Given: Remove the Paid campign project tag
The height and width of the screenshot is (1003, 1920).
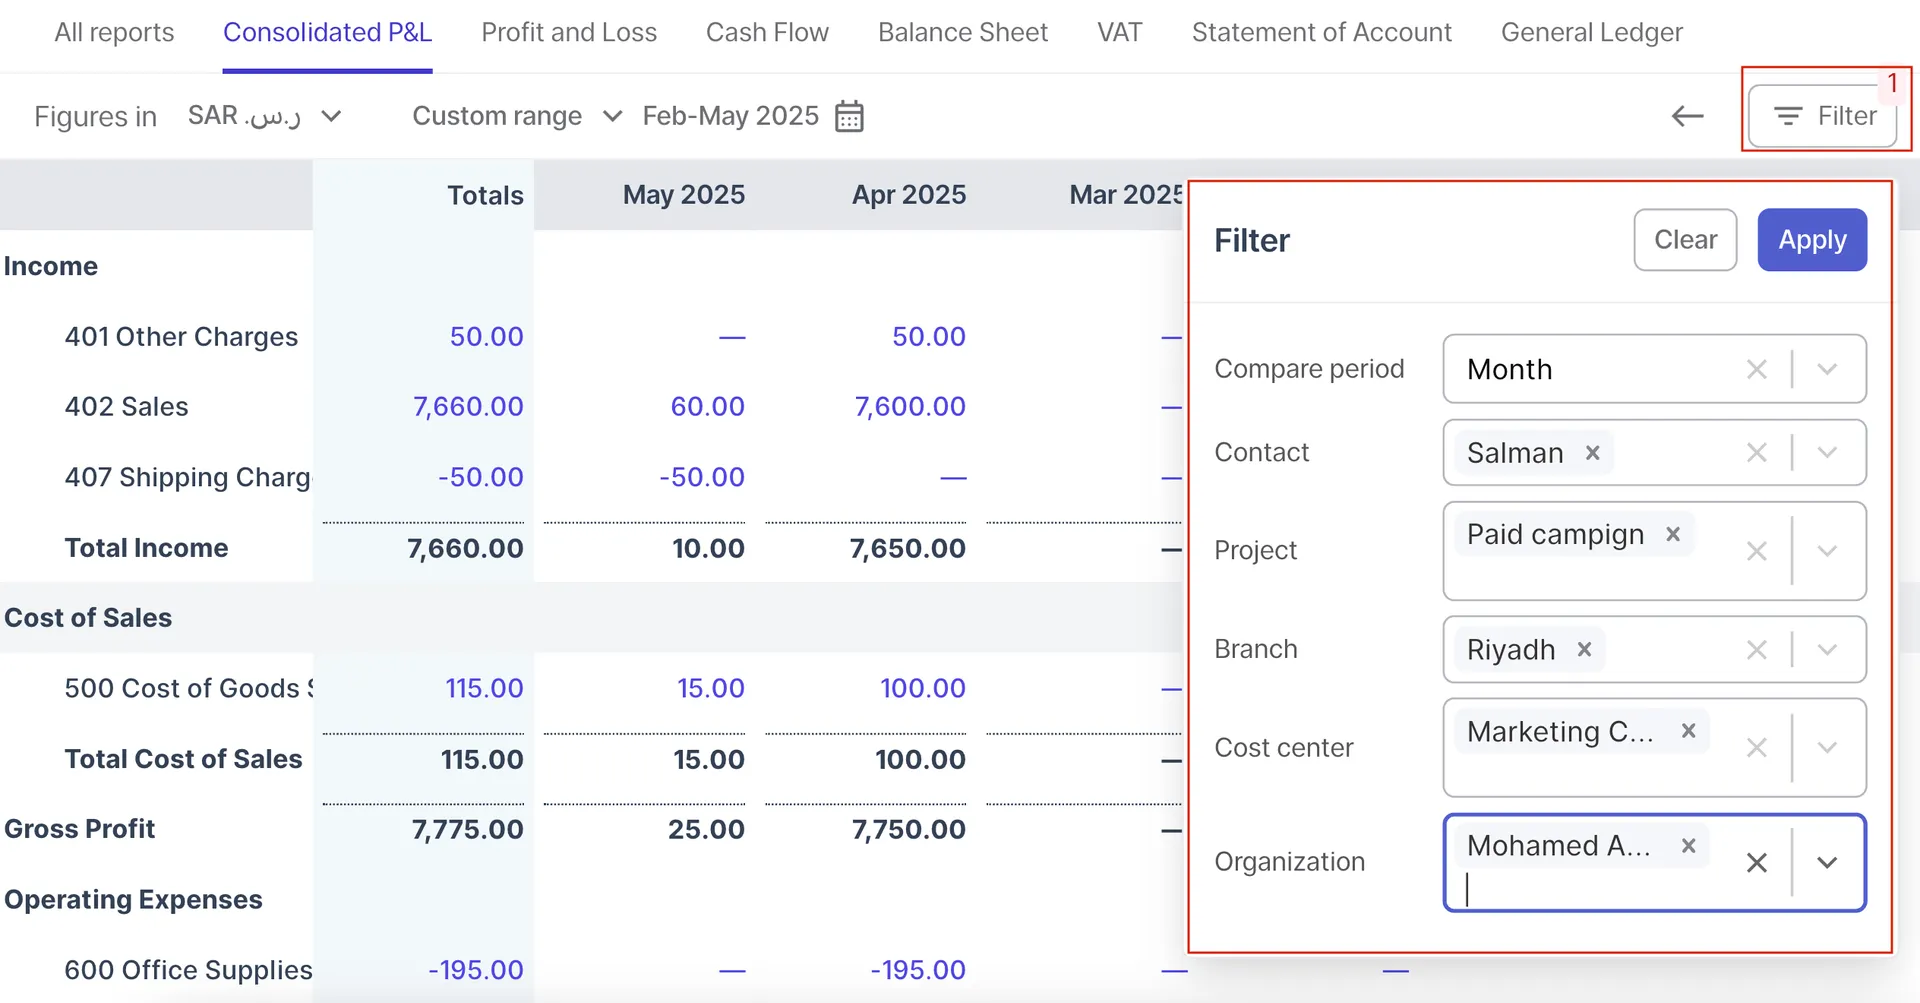Looking at the screenshot, I should [x=1673, y=534].
